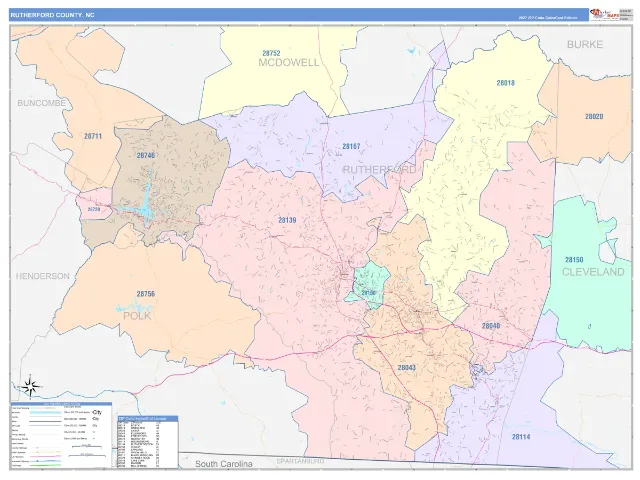This screenshot has width=640, height=480.
Task: Click the MCDOWELL county label
Action: click(x=289, y=62)
